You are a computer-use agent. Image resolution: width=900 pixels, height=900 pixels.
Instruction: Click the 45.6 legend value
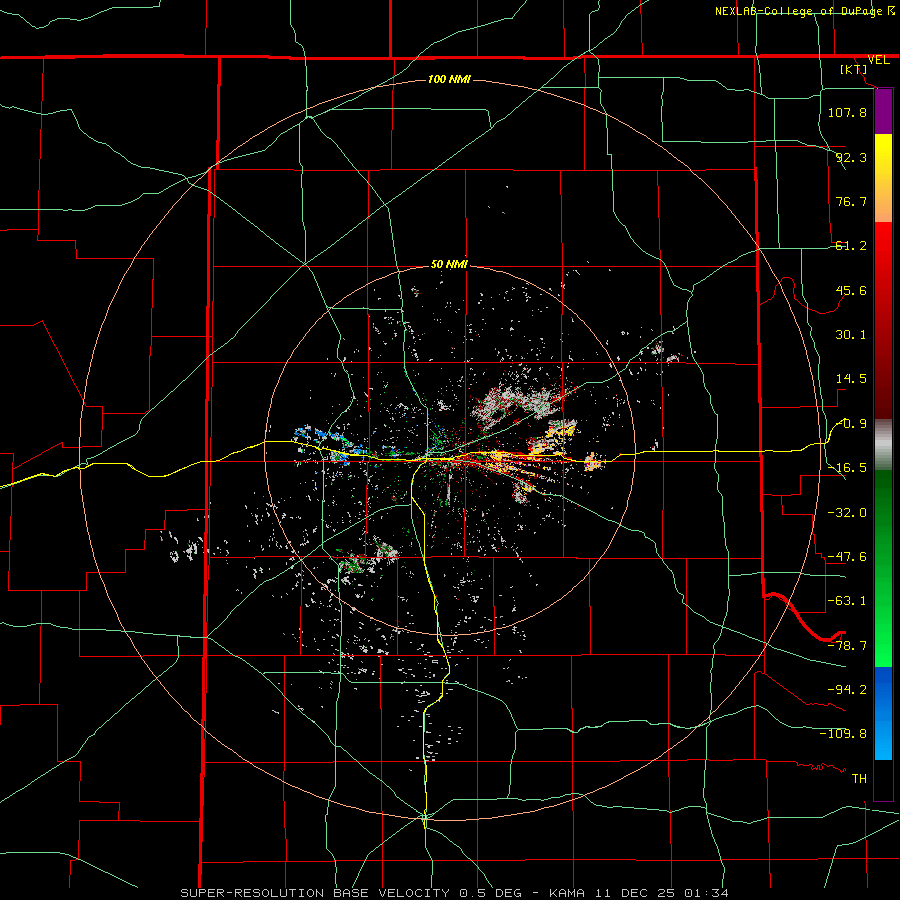pyautogui.click(x=851, y=290)
